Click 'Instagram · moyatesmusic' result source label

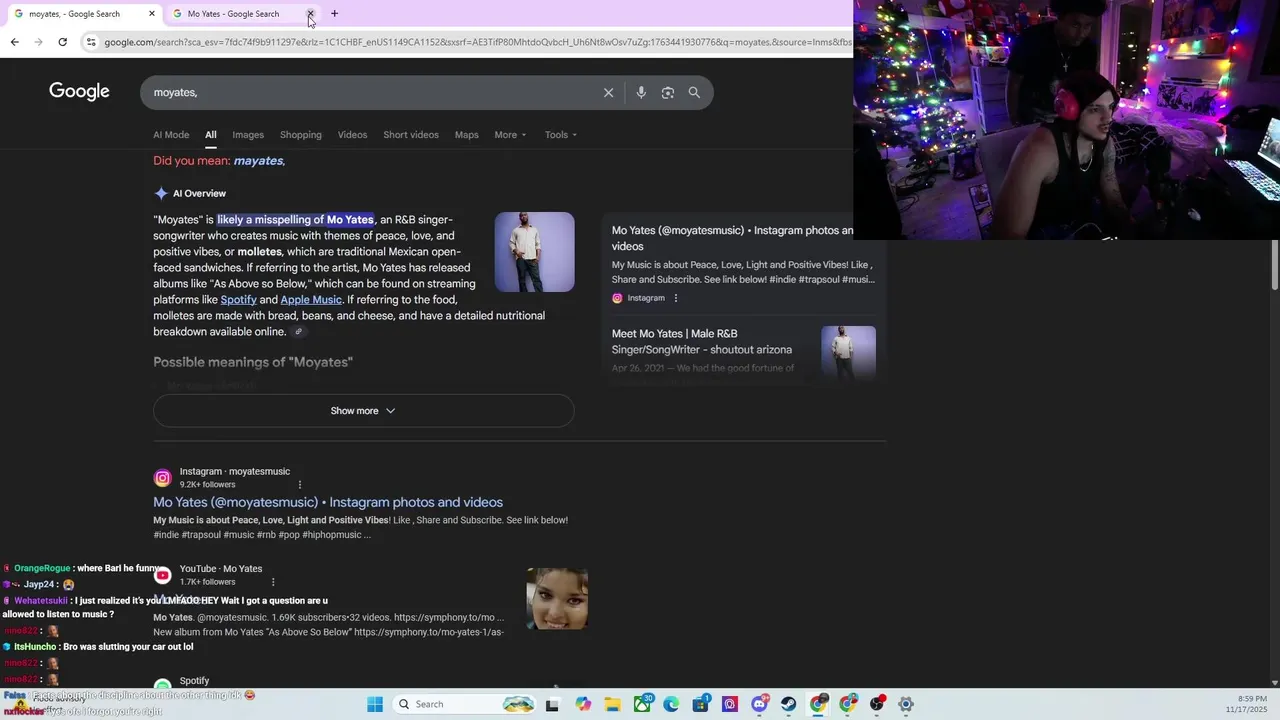[x=235, y=472]
